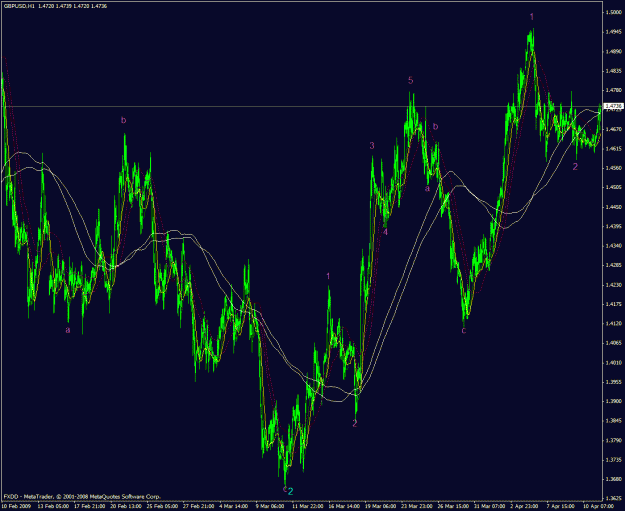
Task: Select wave label "5" on the chart
Action: pos(411,81)
